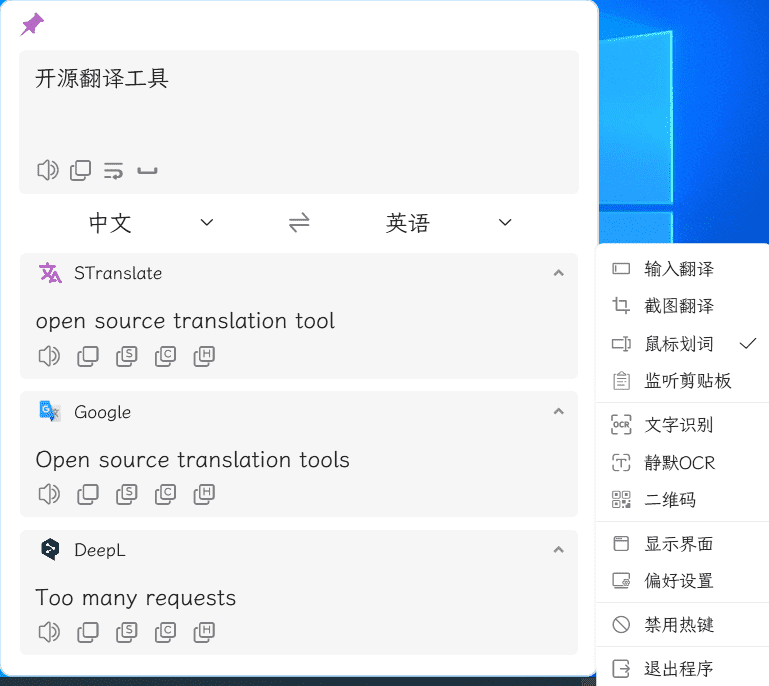
Task: Pin the translator window with pushpin icon
Action: click(x=32, y=25)
